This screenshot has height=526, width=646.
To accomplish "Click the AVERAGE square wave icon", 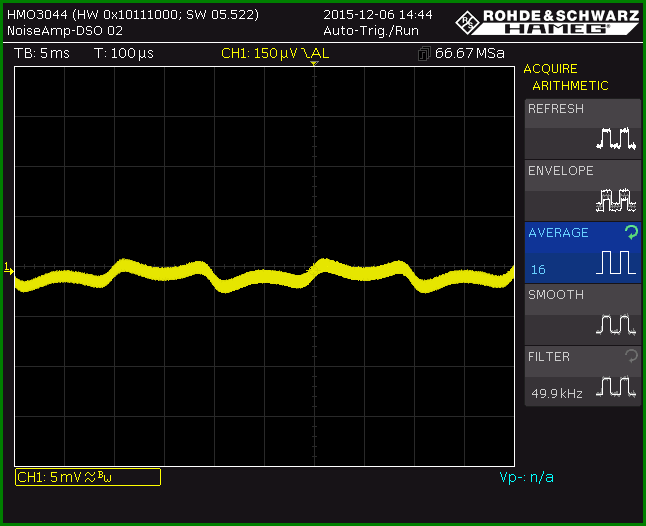I will click(616, 262).
